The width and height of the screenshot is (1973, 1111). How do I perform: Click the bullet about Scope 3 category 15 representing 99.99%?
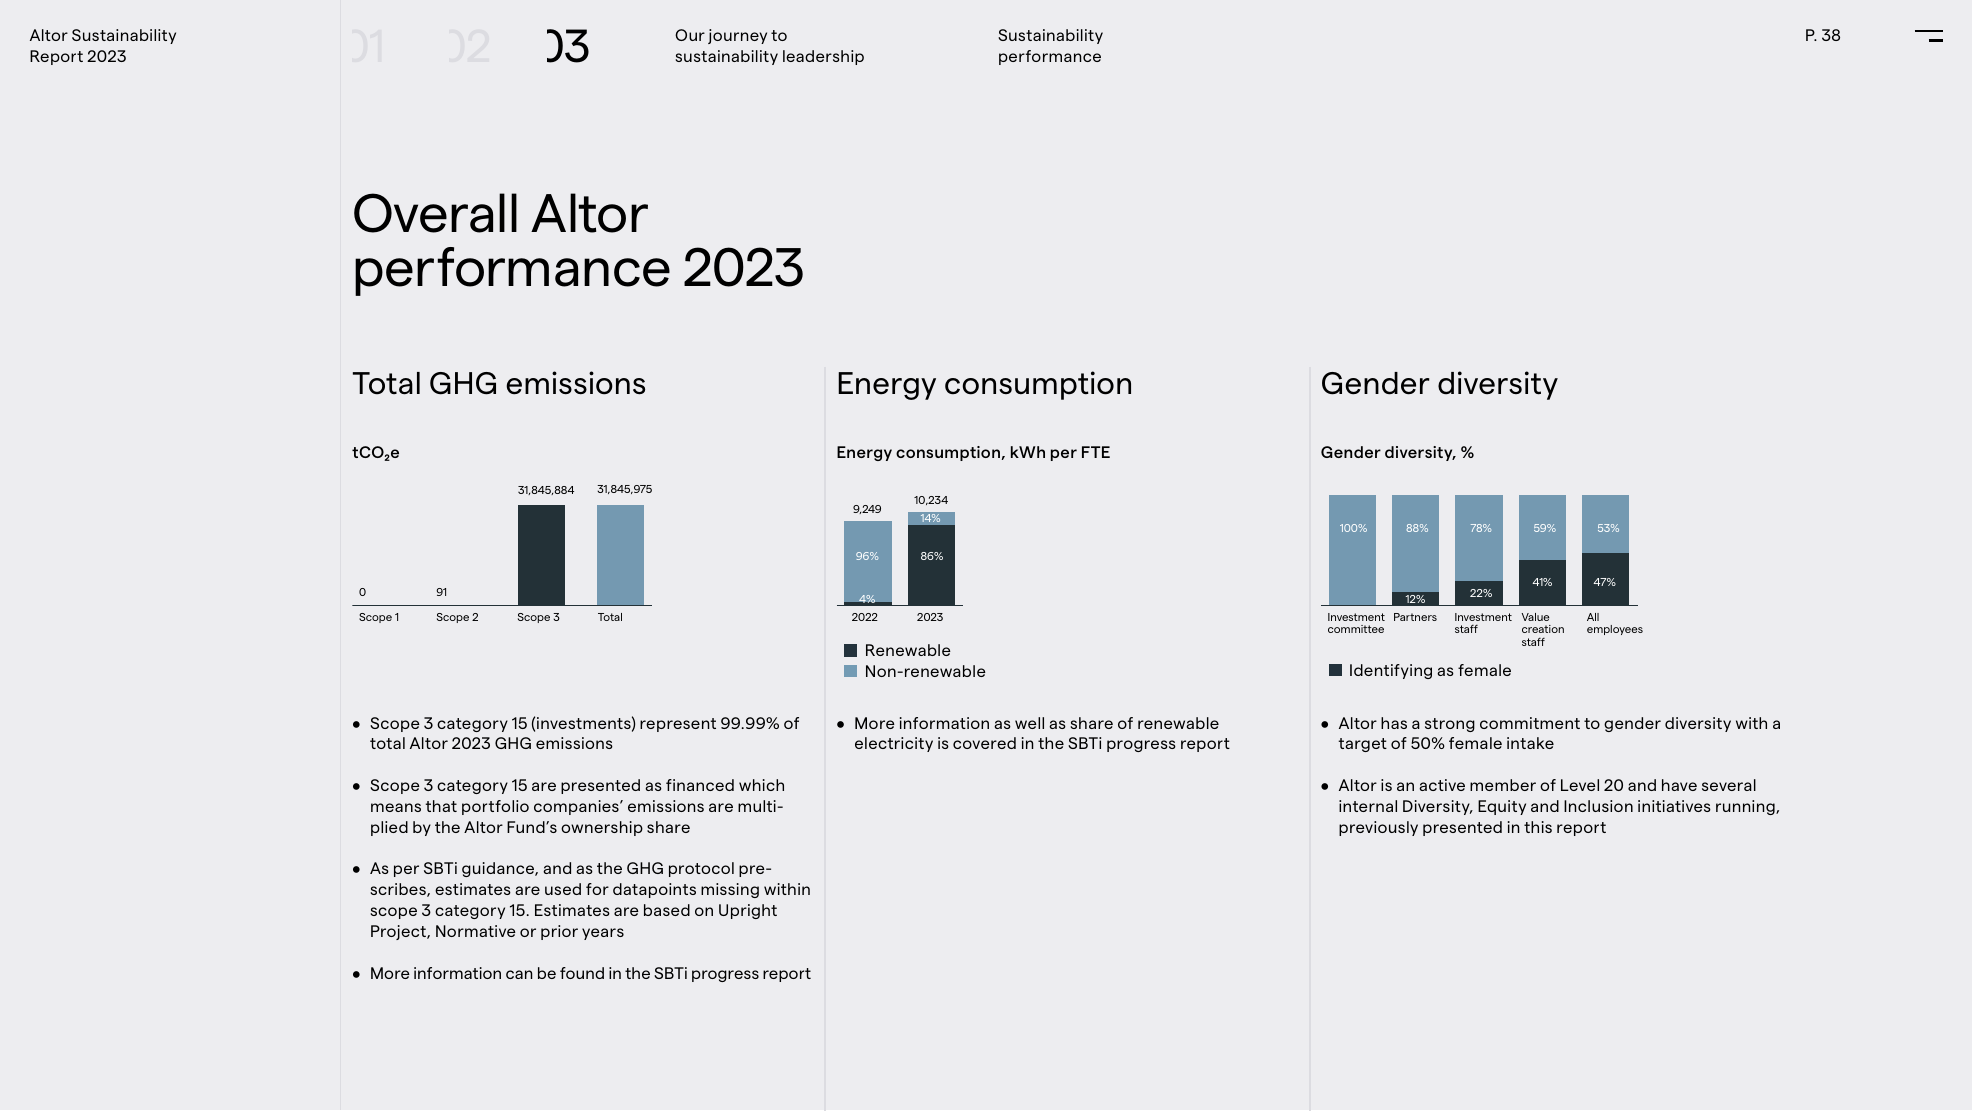[584, 733]
